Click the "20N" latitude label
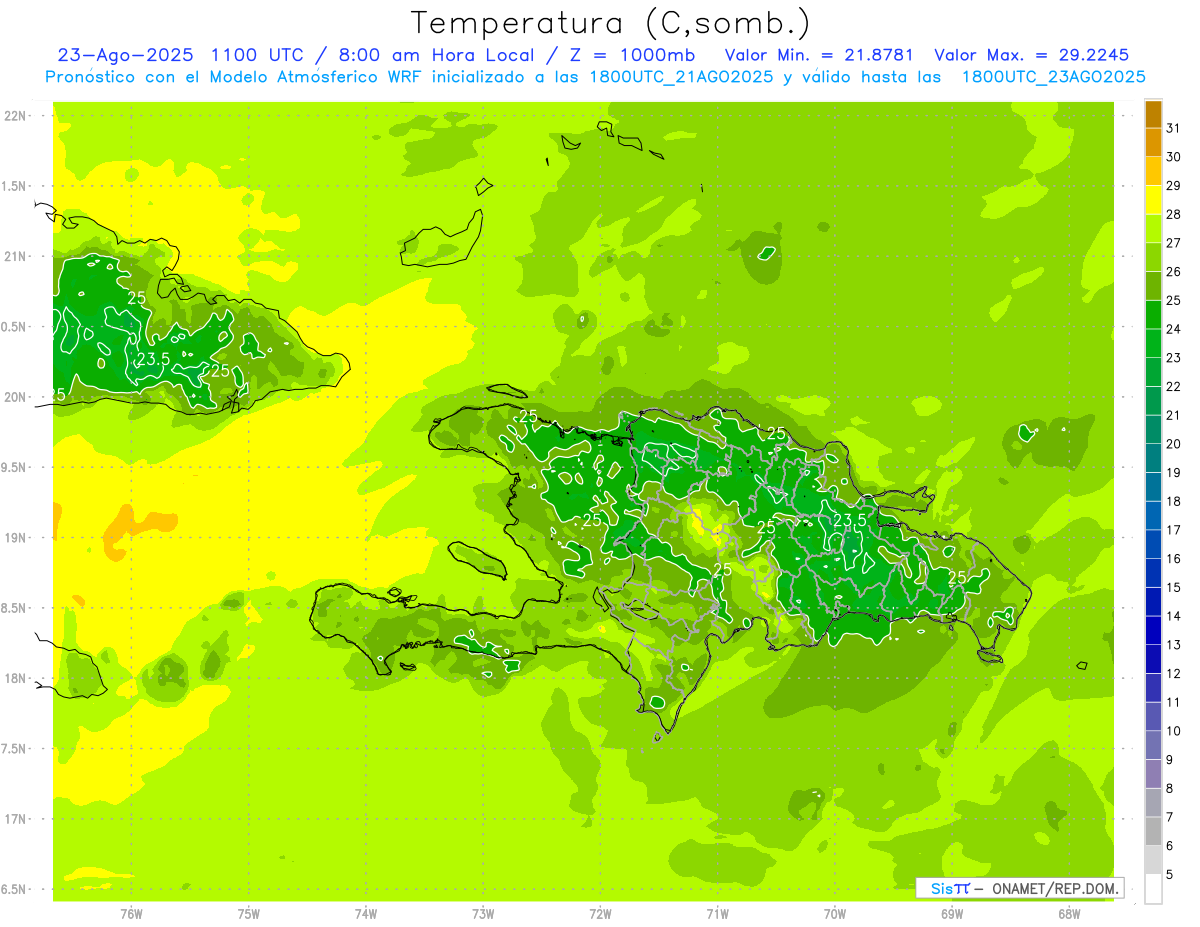This screenshot has height=927, width=1200. 15,397
